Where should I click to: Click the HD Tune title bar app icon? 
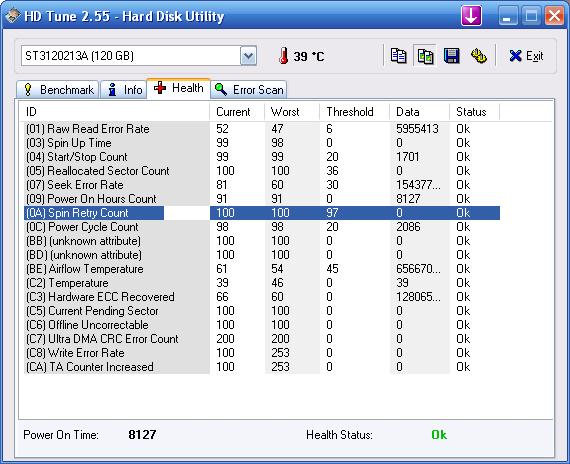pos(12,16)
